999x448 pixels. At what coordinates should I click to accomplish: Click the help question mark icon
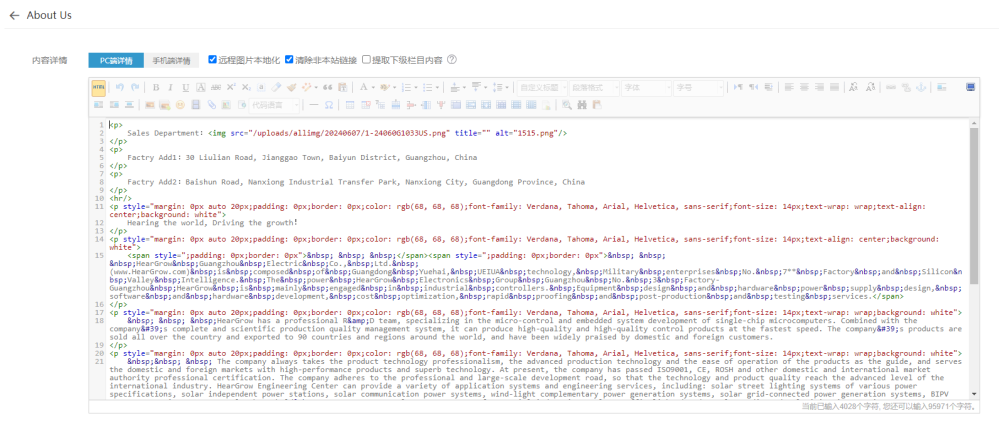(452, 60)
